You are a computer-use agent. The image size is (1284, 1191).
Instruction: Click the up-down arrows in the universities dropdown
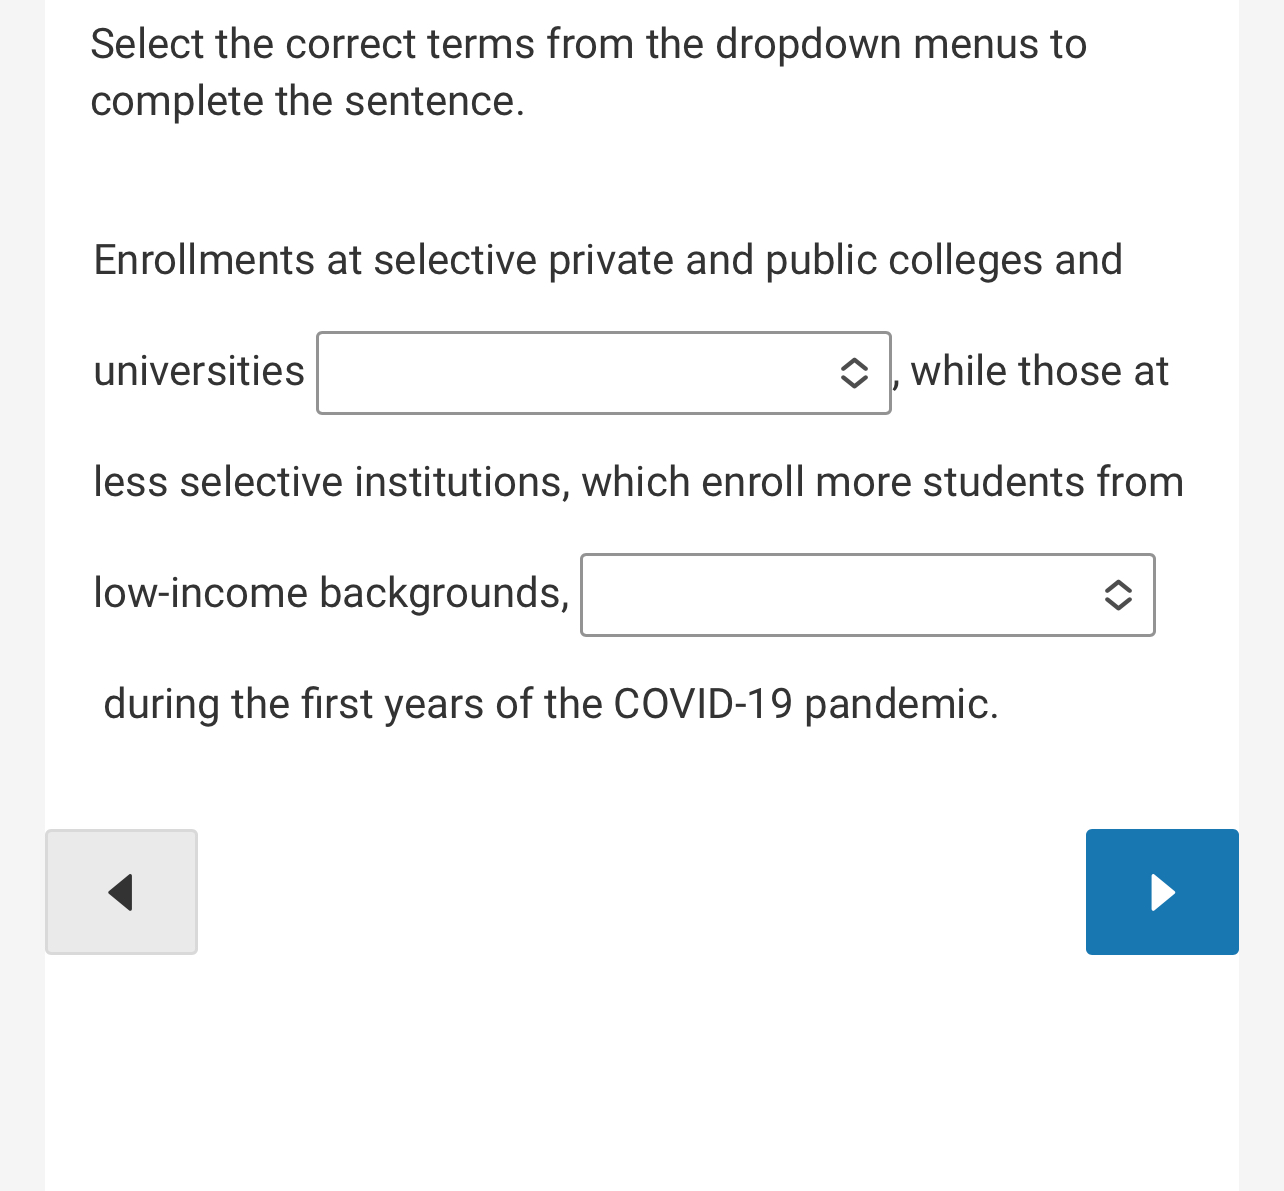[x=855, y=374]
